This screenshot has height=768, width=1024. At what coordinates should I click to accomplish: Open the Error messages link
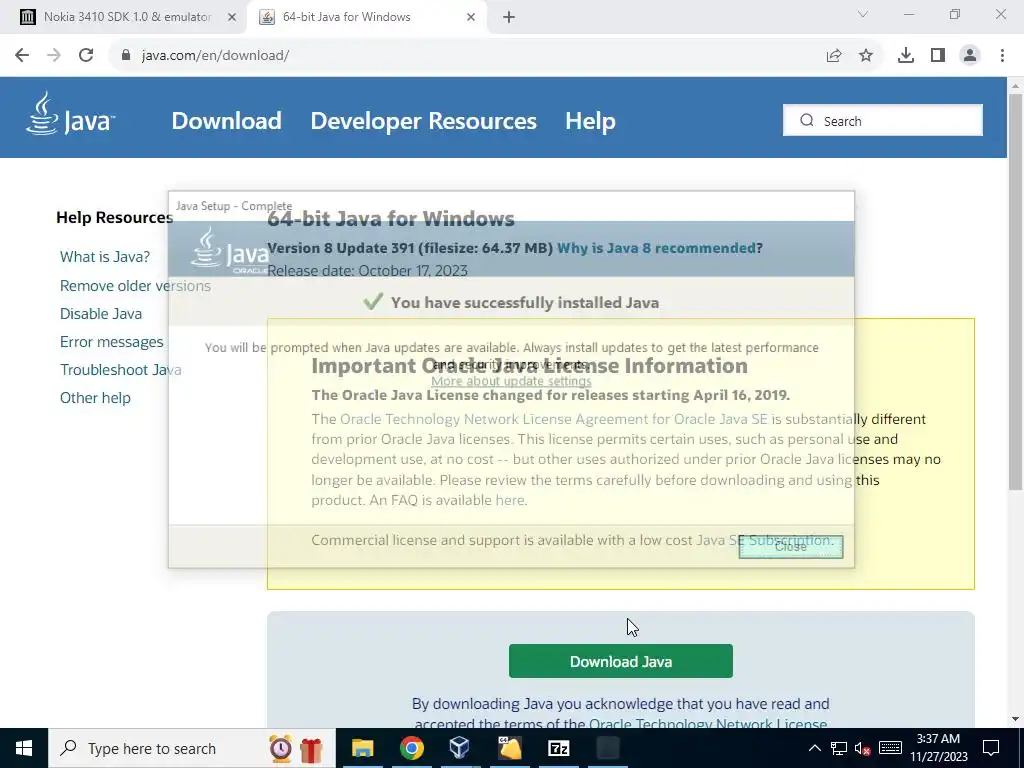[x=111, y=342]
